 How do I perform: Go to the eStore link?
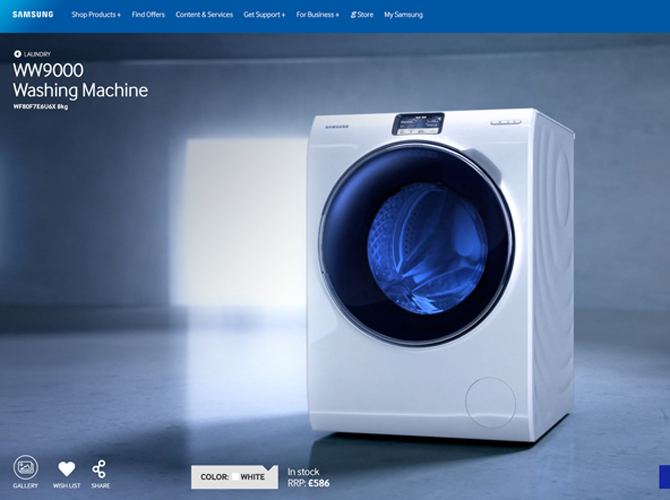[362, 15]
